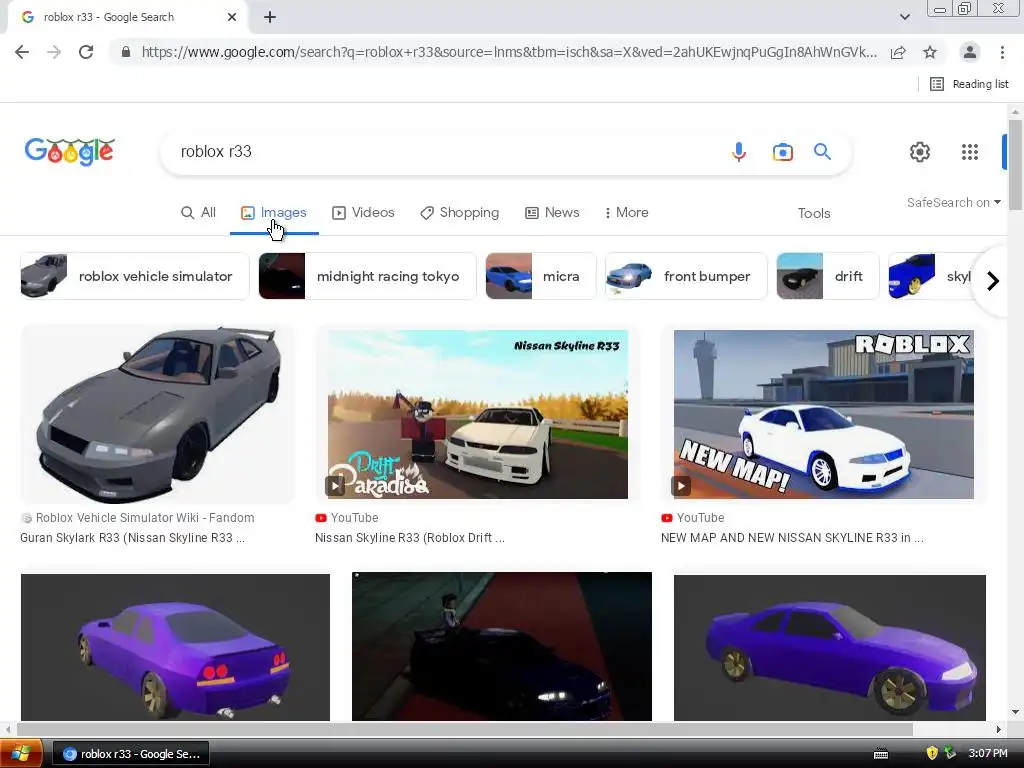Screen dimensions: 1024x768
Task: Share this page via share icon
Action: click(898, 52)
